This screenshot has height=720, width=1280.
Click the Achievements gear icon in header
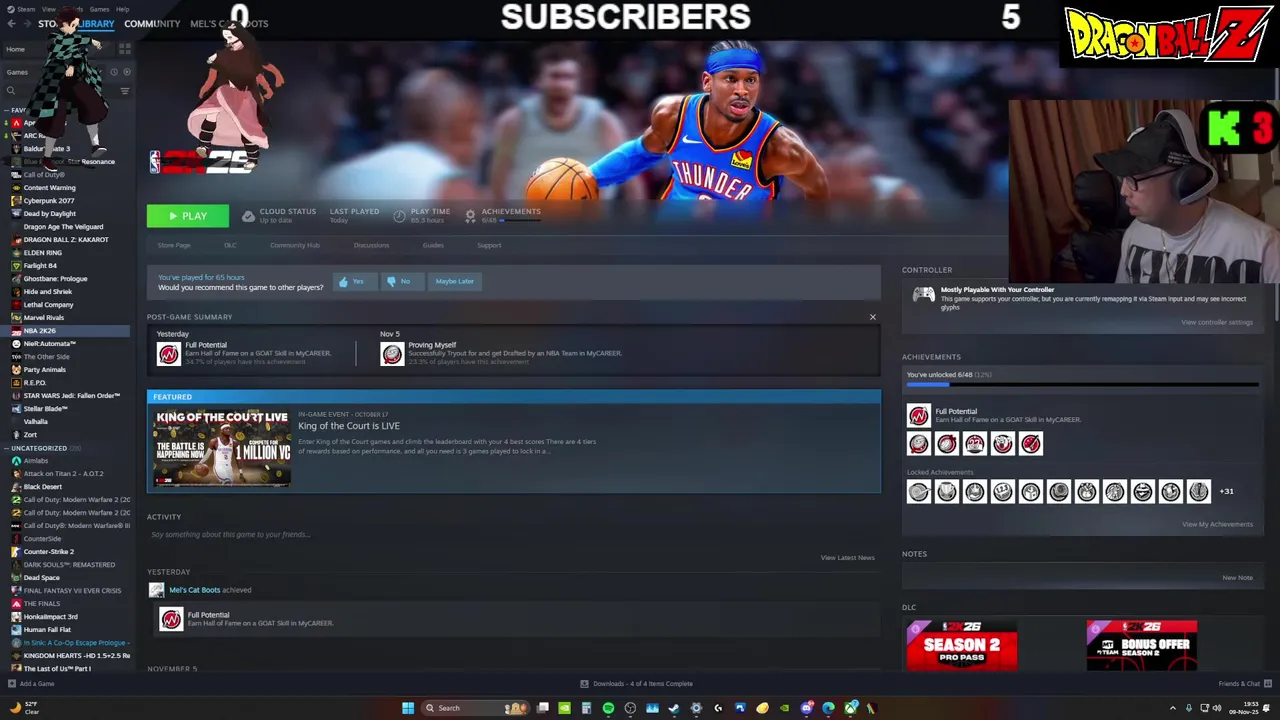click(x=470, y=215)
